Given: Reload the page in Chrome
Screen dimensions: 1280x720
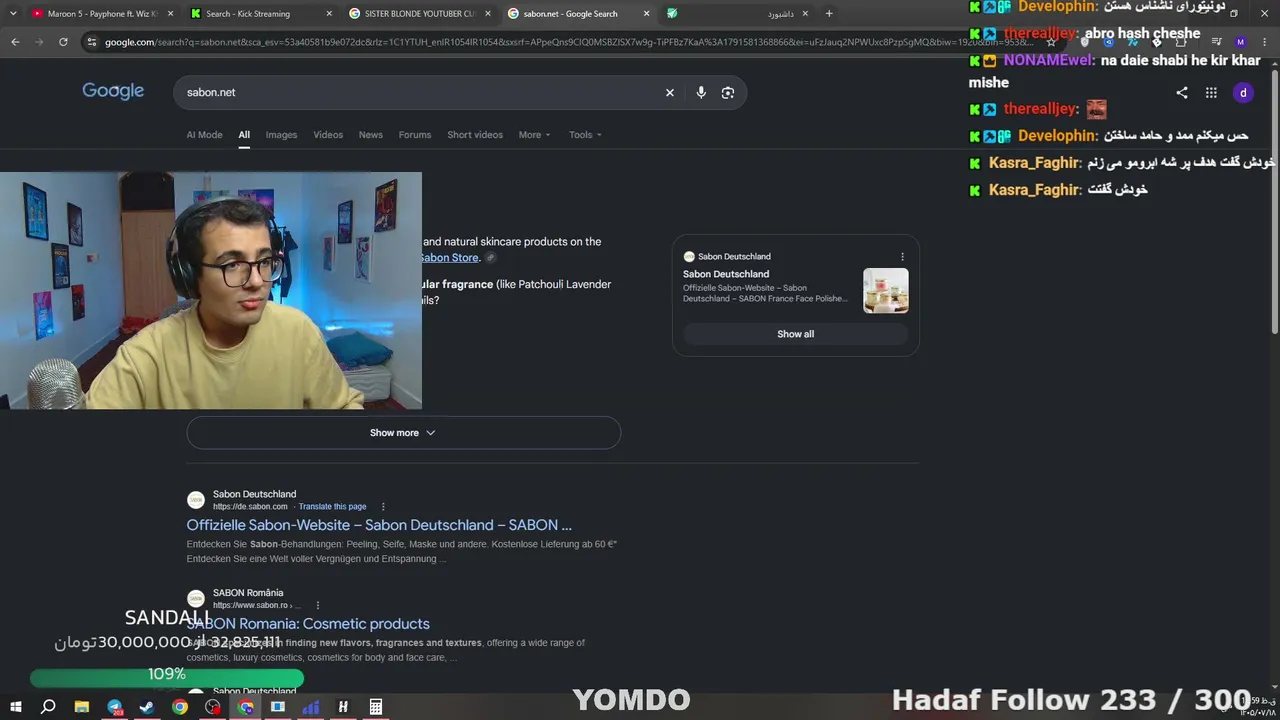Looking at the screenshot, I should tap(63, 42).
